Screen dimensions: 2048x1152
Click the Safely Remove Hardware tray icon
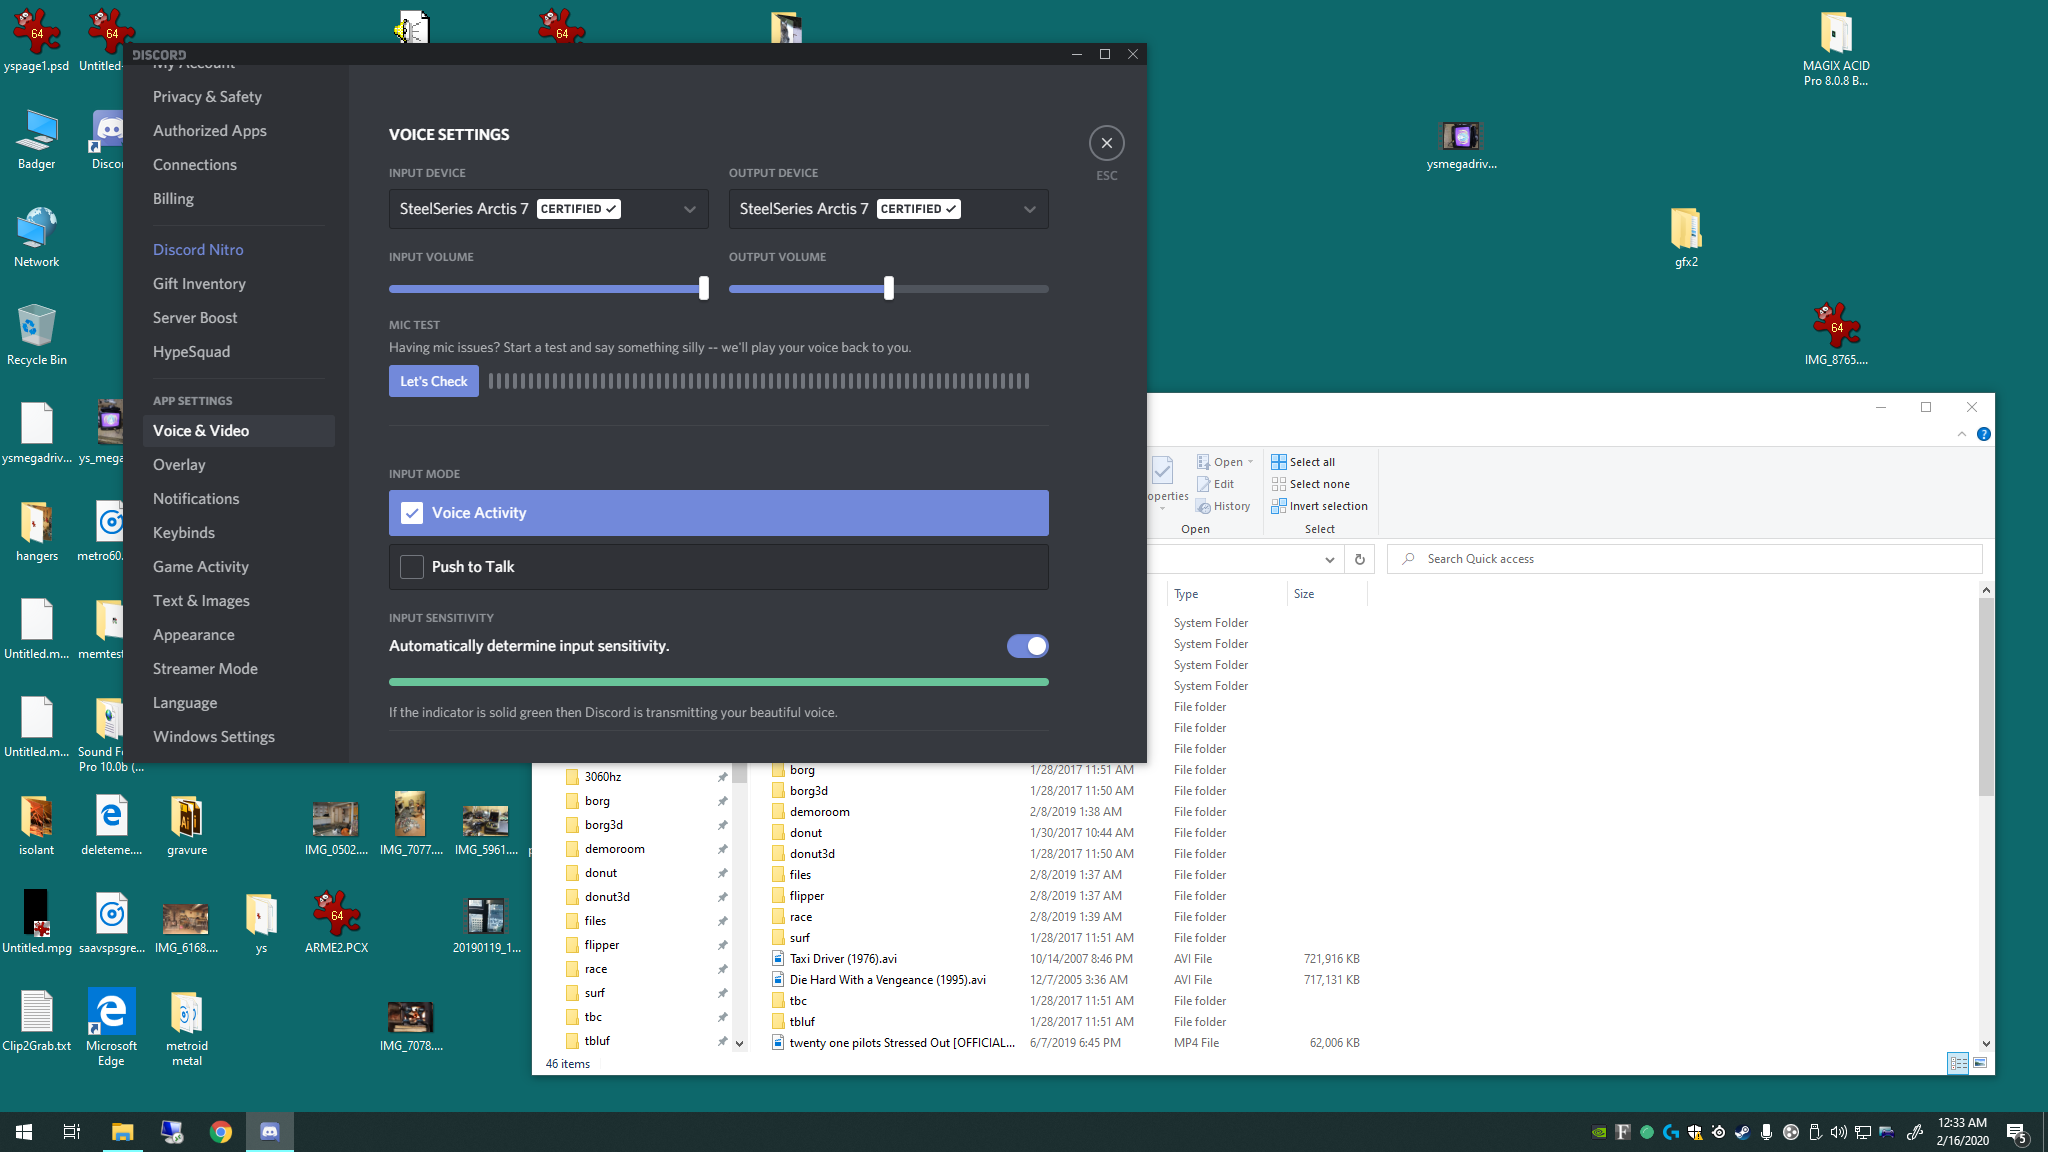point(1814,1132)
